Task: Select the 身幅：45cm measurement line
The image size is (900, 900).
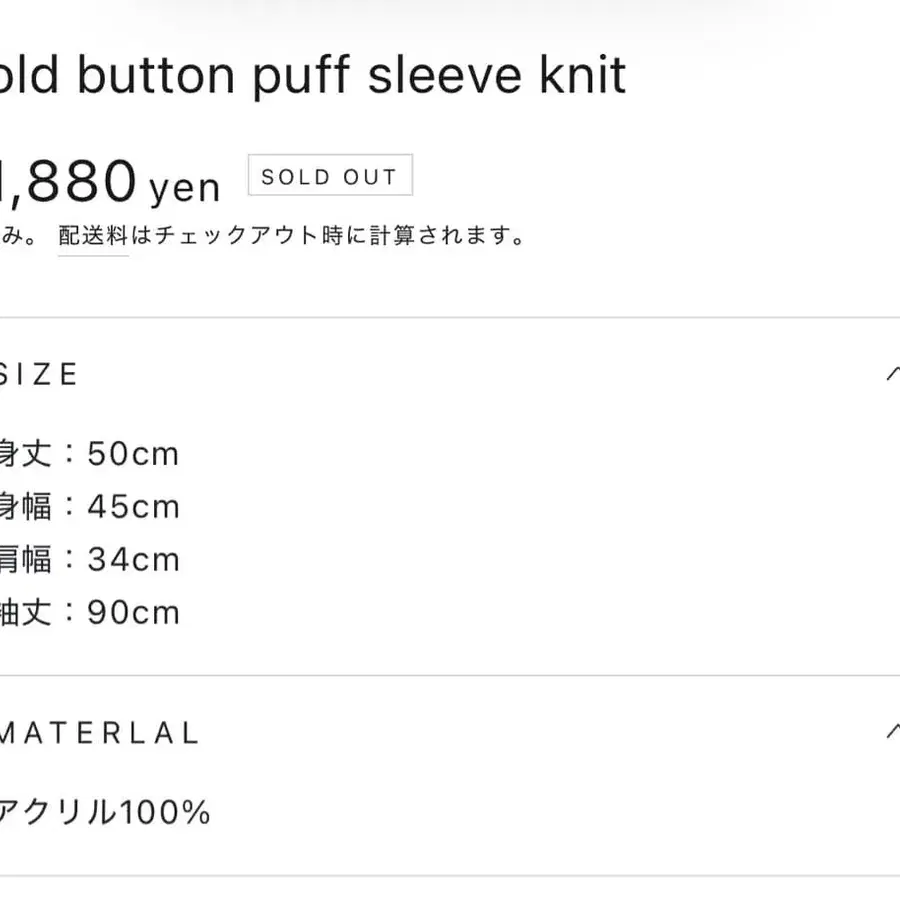Action: [x=88, y=507]
